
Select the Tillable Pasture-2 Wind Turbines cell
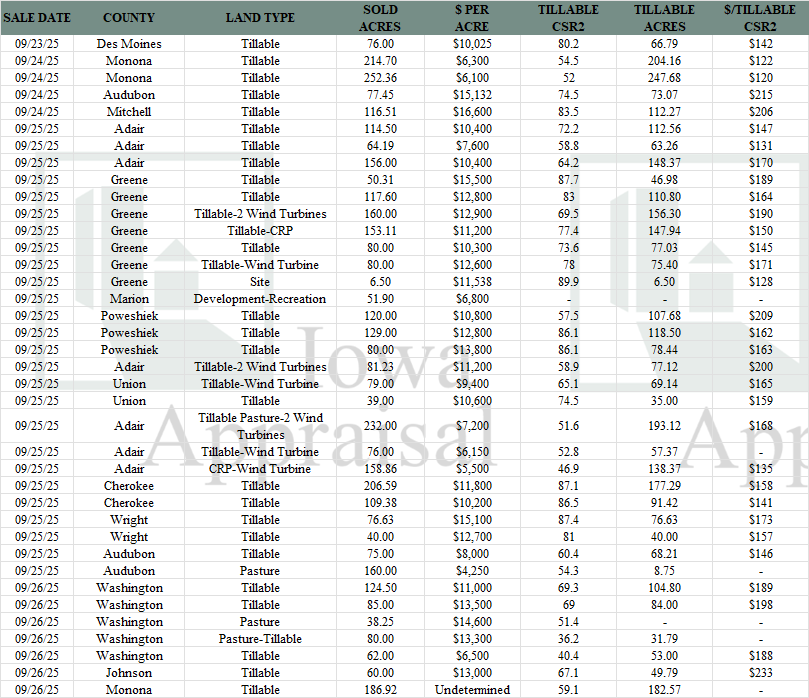260,426
